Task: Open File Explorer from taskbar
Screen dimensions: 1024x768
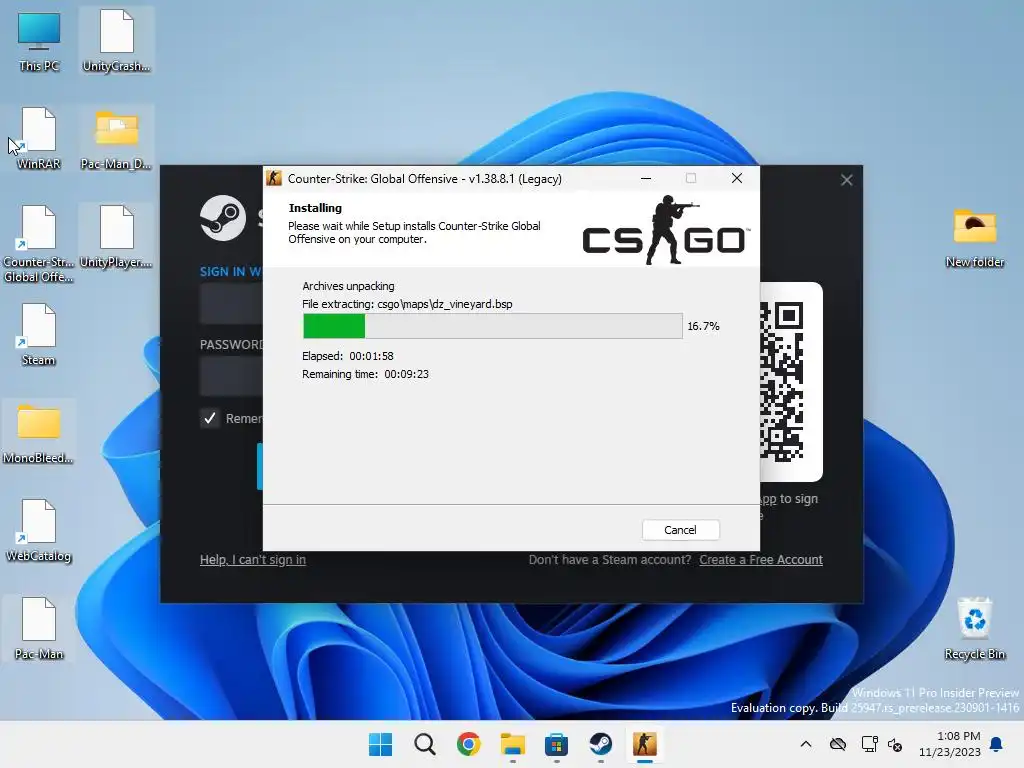Action: (x=513, y=744)
